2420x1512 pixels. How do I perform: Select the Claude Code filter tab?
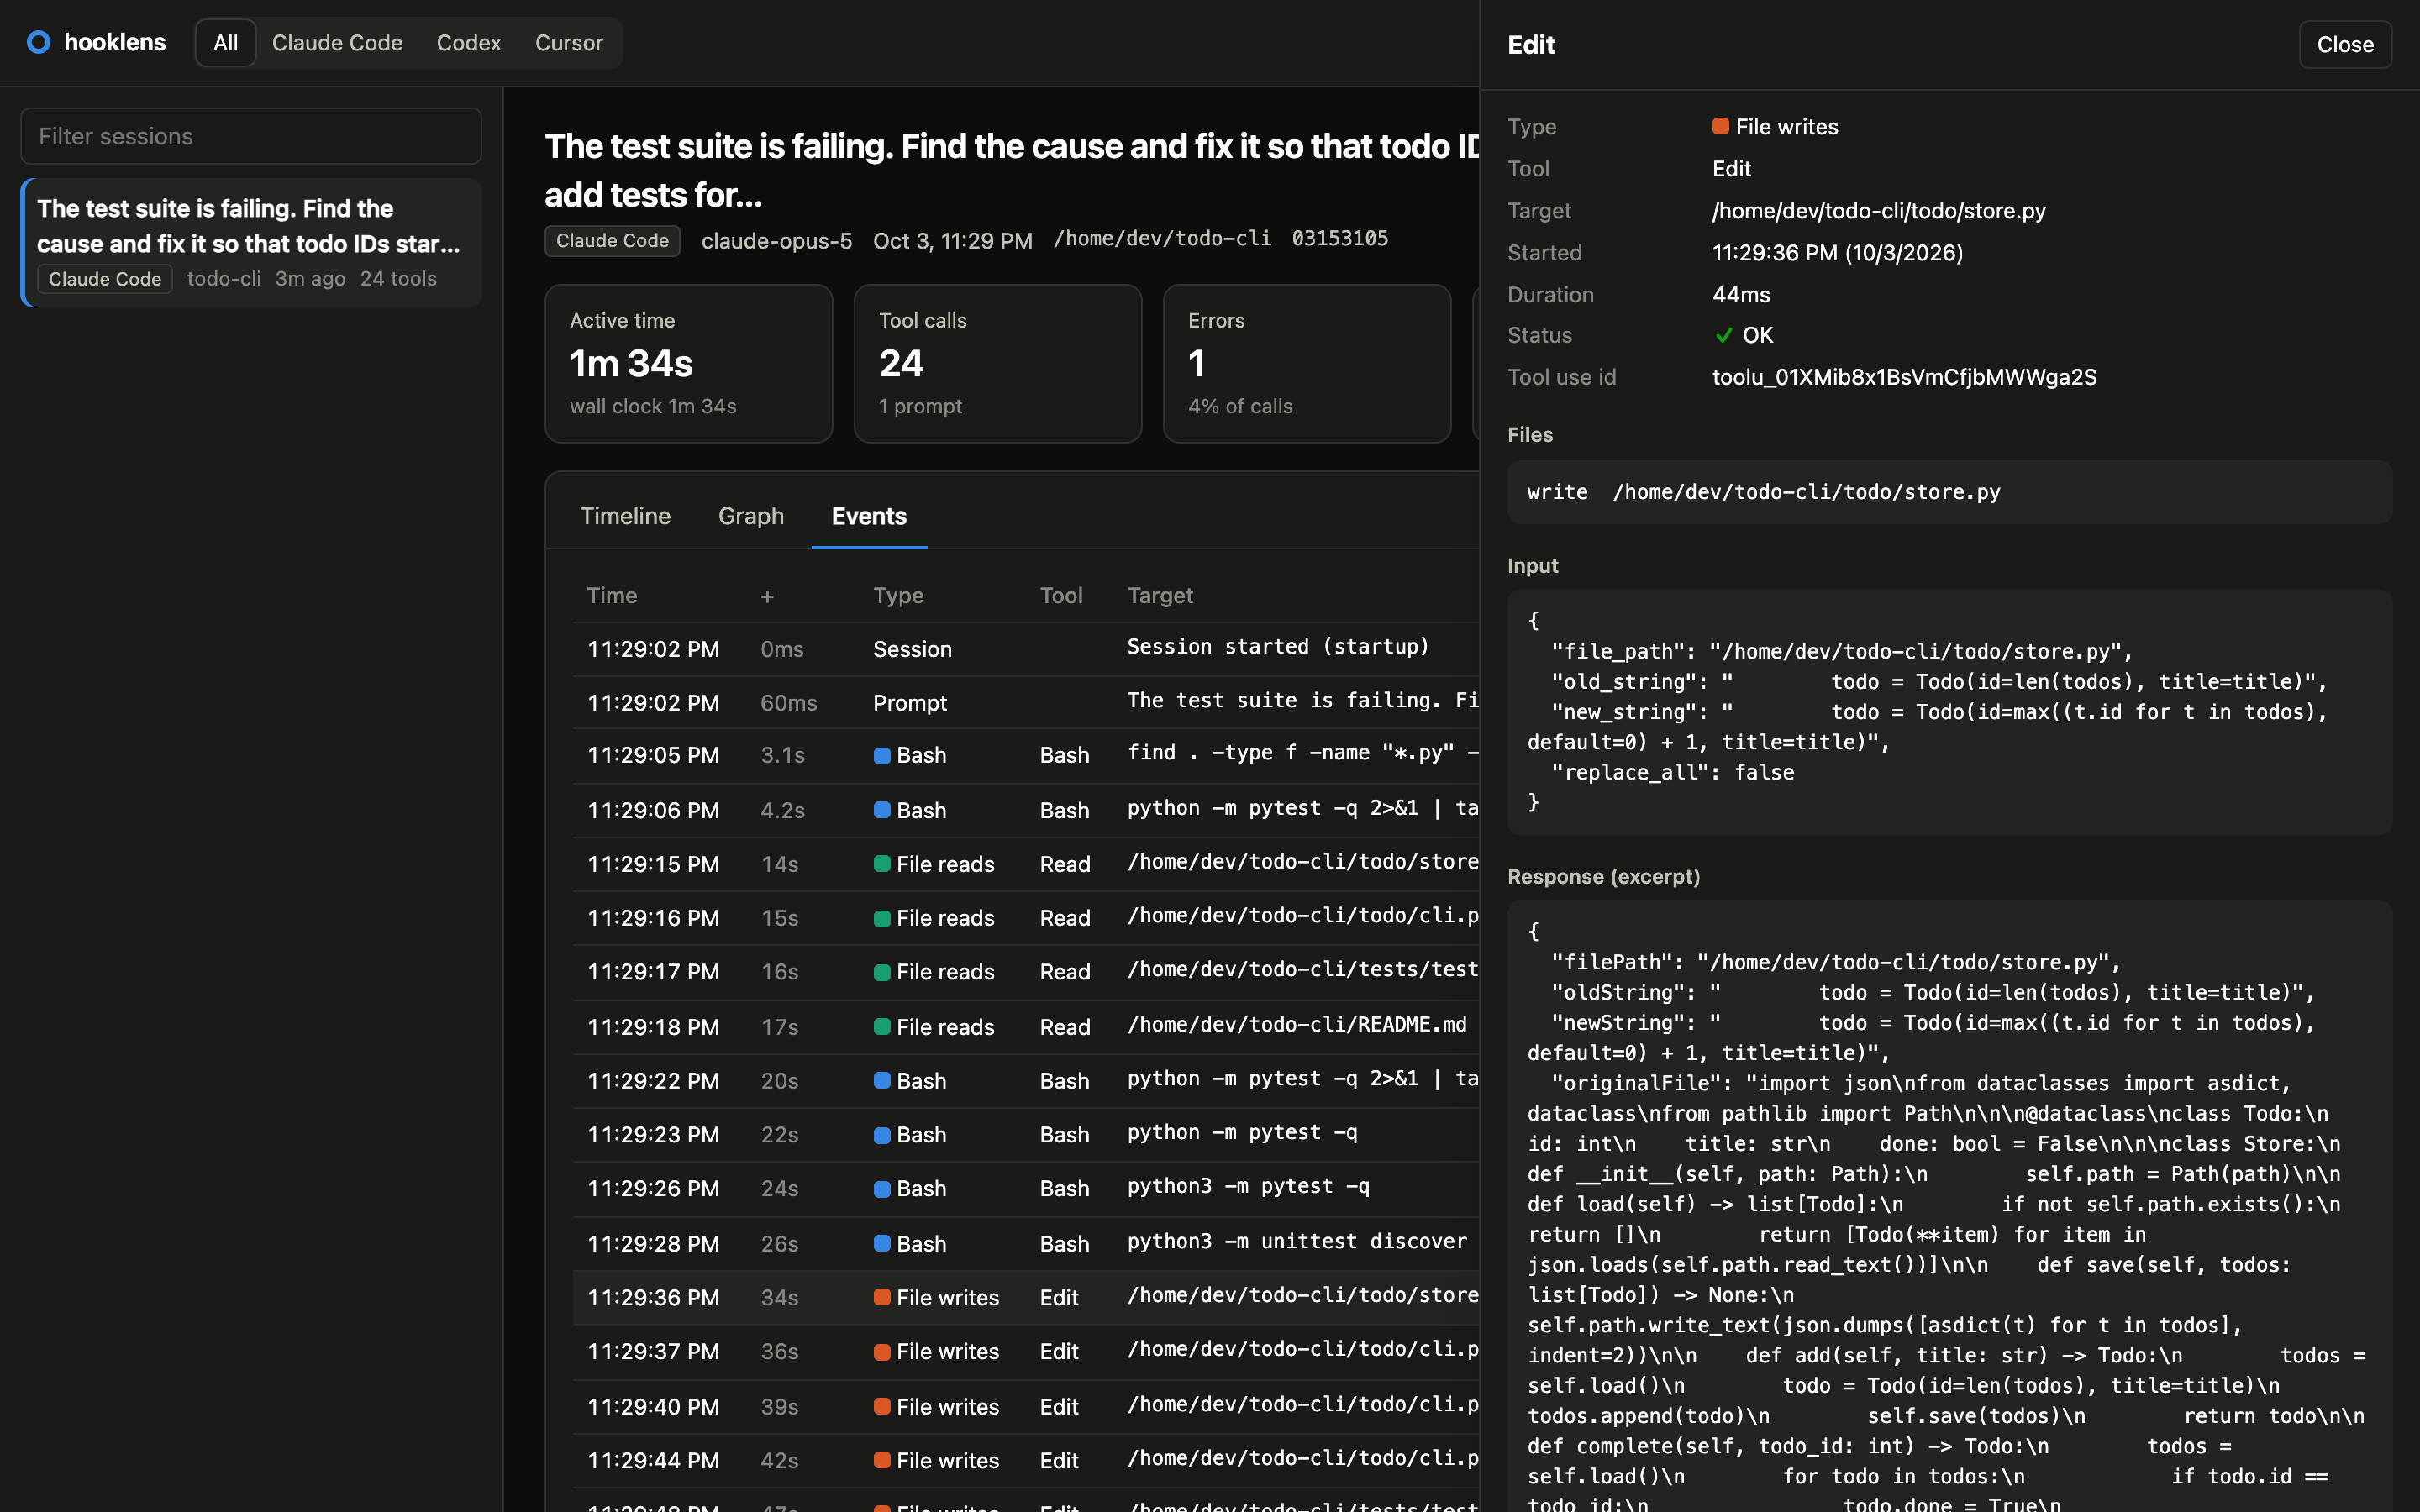(x=337, y=43)
